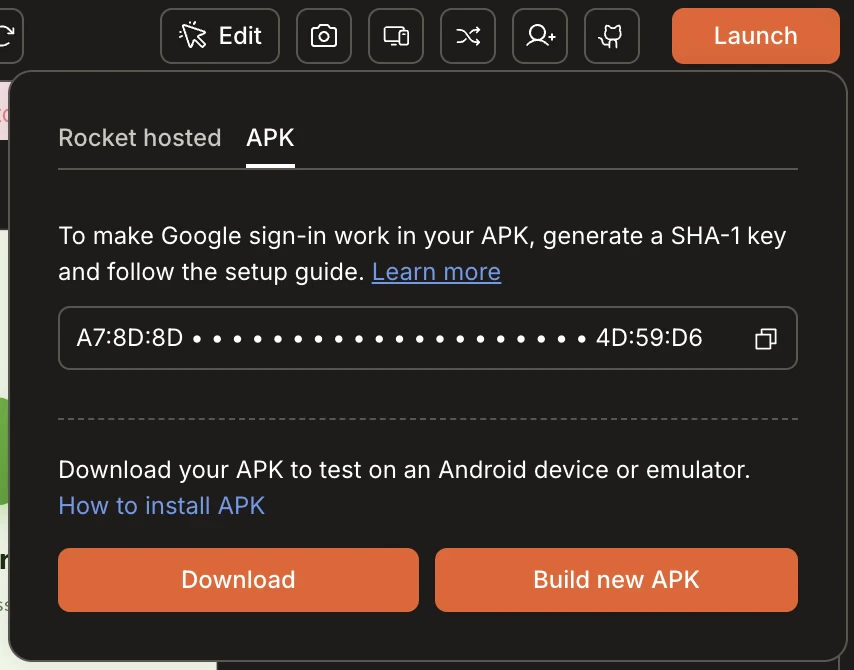Select the Edit cursor tool in the toolbar
854x670 pixels.
[219, 35]
